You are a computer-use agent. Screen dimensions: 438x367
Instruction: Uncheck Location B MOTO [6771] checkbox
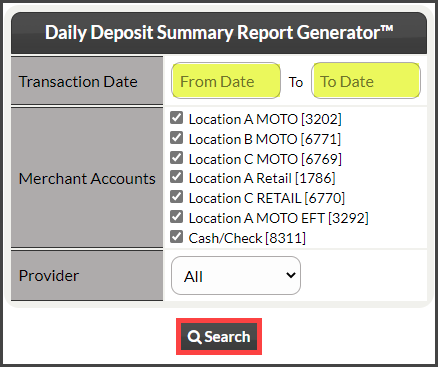coord(176,138)
